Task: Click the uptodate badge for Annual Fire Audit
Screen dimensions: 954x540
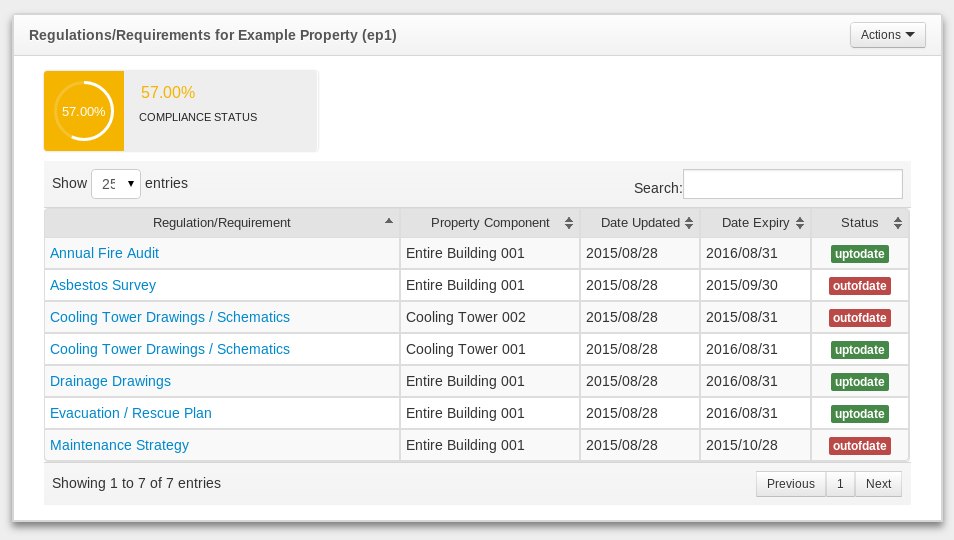Action: click(859, 254)
